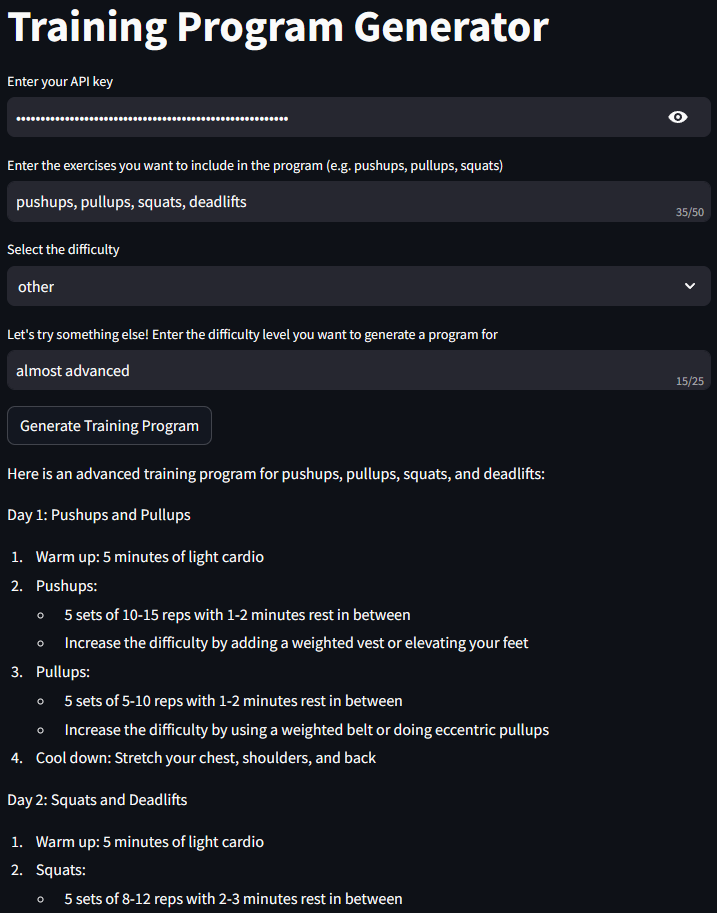The height and width of the screenshot is (913, 717).
Task: Click the Training Program Generator title
Action: coord(277,27)
